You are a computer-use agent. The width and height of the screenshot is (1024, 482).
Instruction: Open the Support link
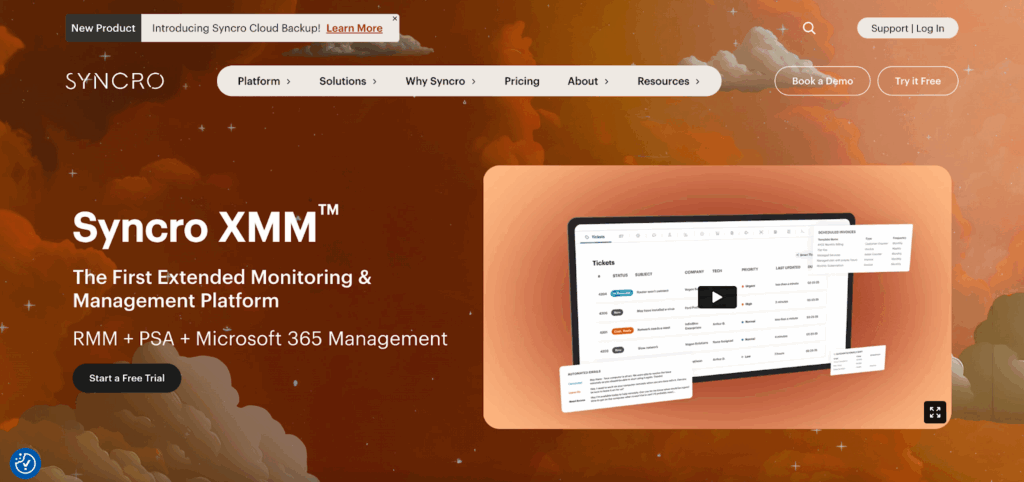(889, 28)
